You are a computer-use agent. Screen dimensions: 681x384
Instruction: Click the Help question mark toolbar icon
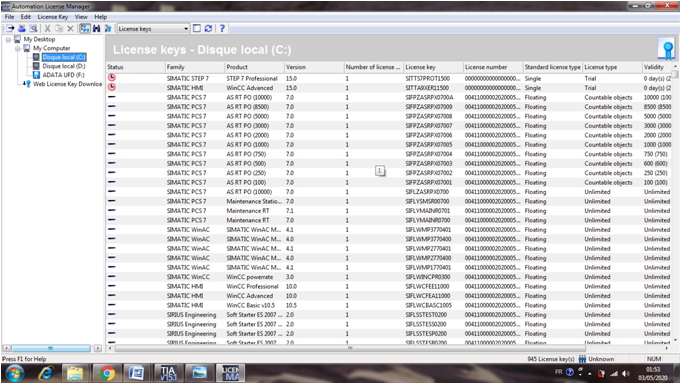tap(222, 28)
